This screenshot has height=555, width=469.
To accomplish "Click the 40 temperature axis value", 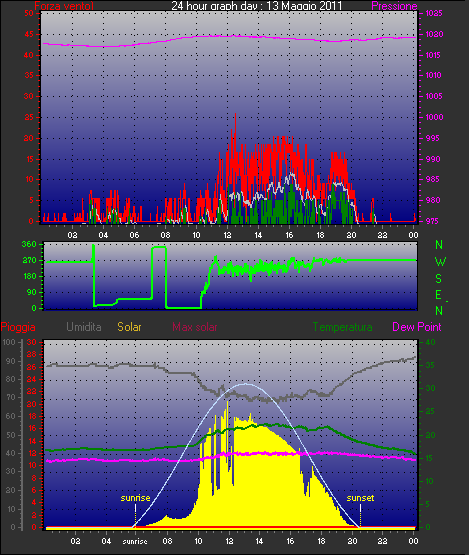I will click(x=430, y=343).
